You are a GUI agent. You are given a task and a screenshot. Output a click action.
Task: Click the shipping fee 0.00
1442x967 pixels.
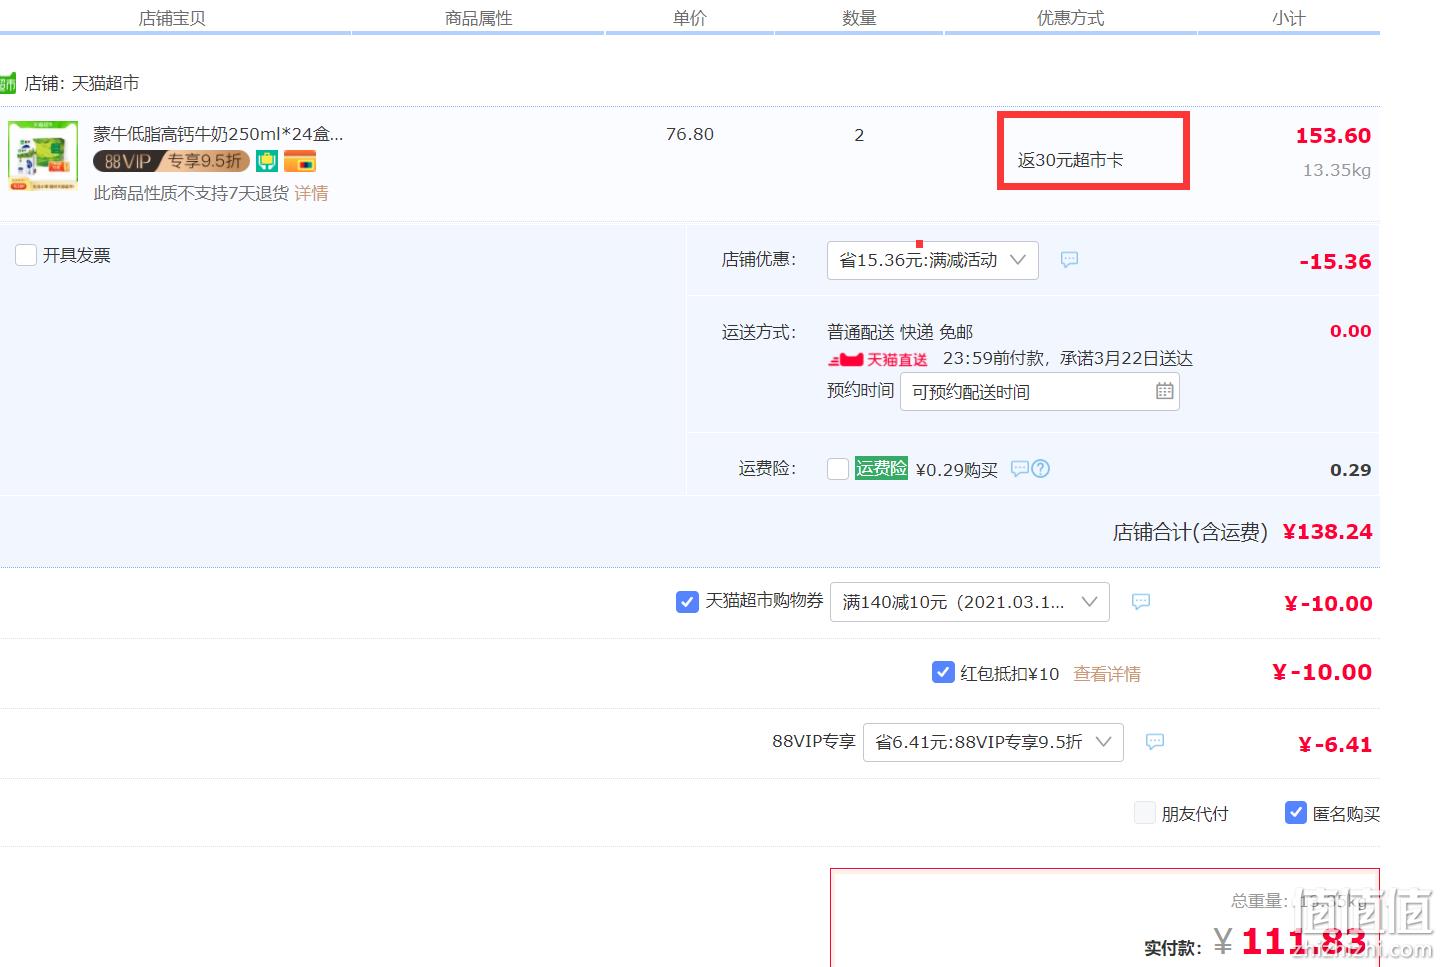(1351, 331)
